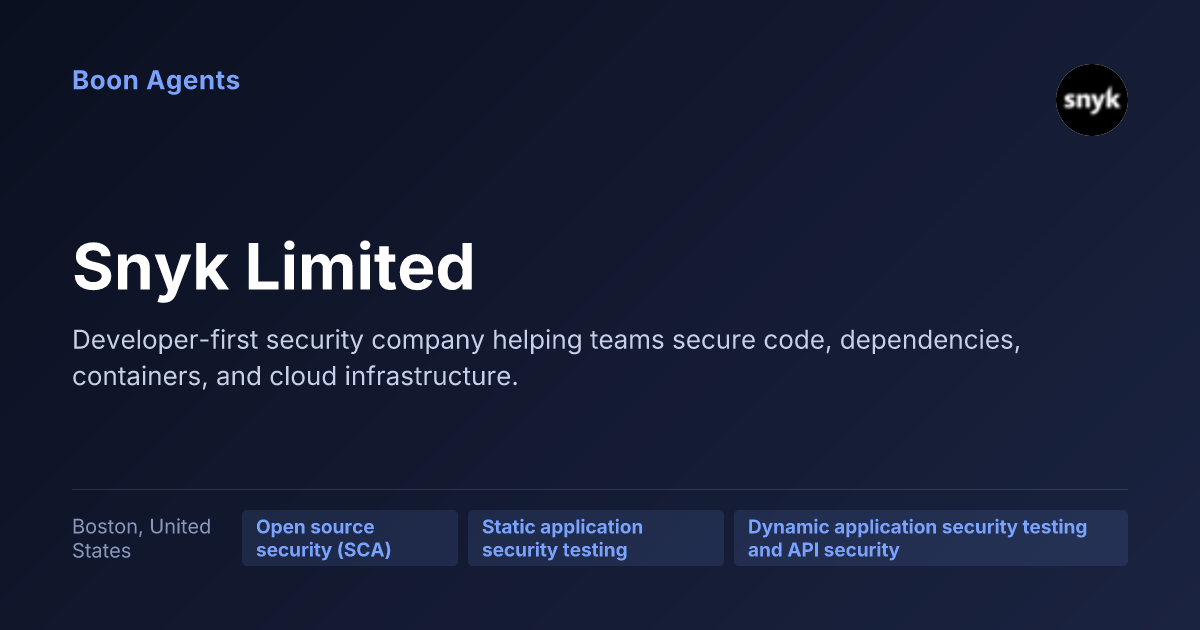This screenshot has height=630, width=1200.
Task: Click the Static application security testing tag
Action: (x=596, y=538)
